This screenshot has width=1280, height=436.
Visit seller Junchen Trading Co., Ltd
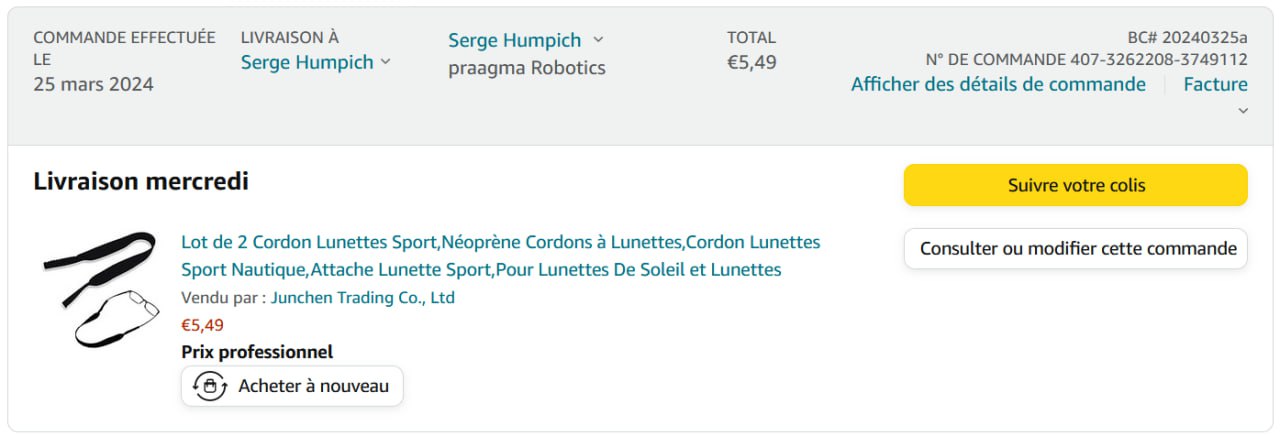363,298
